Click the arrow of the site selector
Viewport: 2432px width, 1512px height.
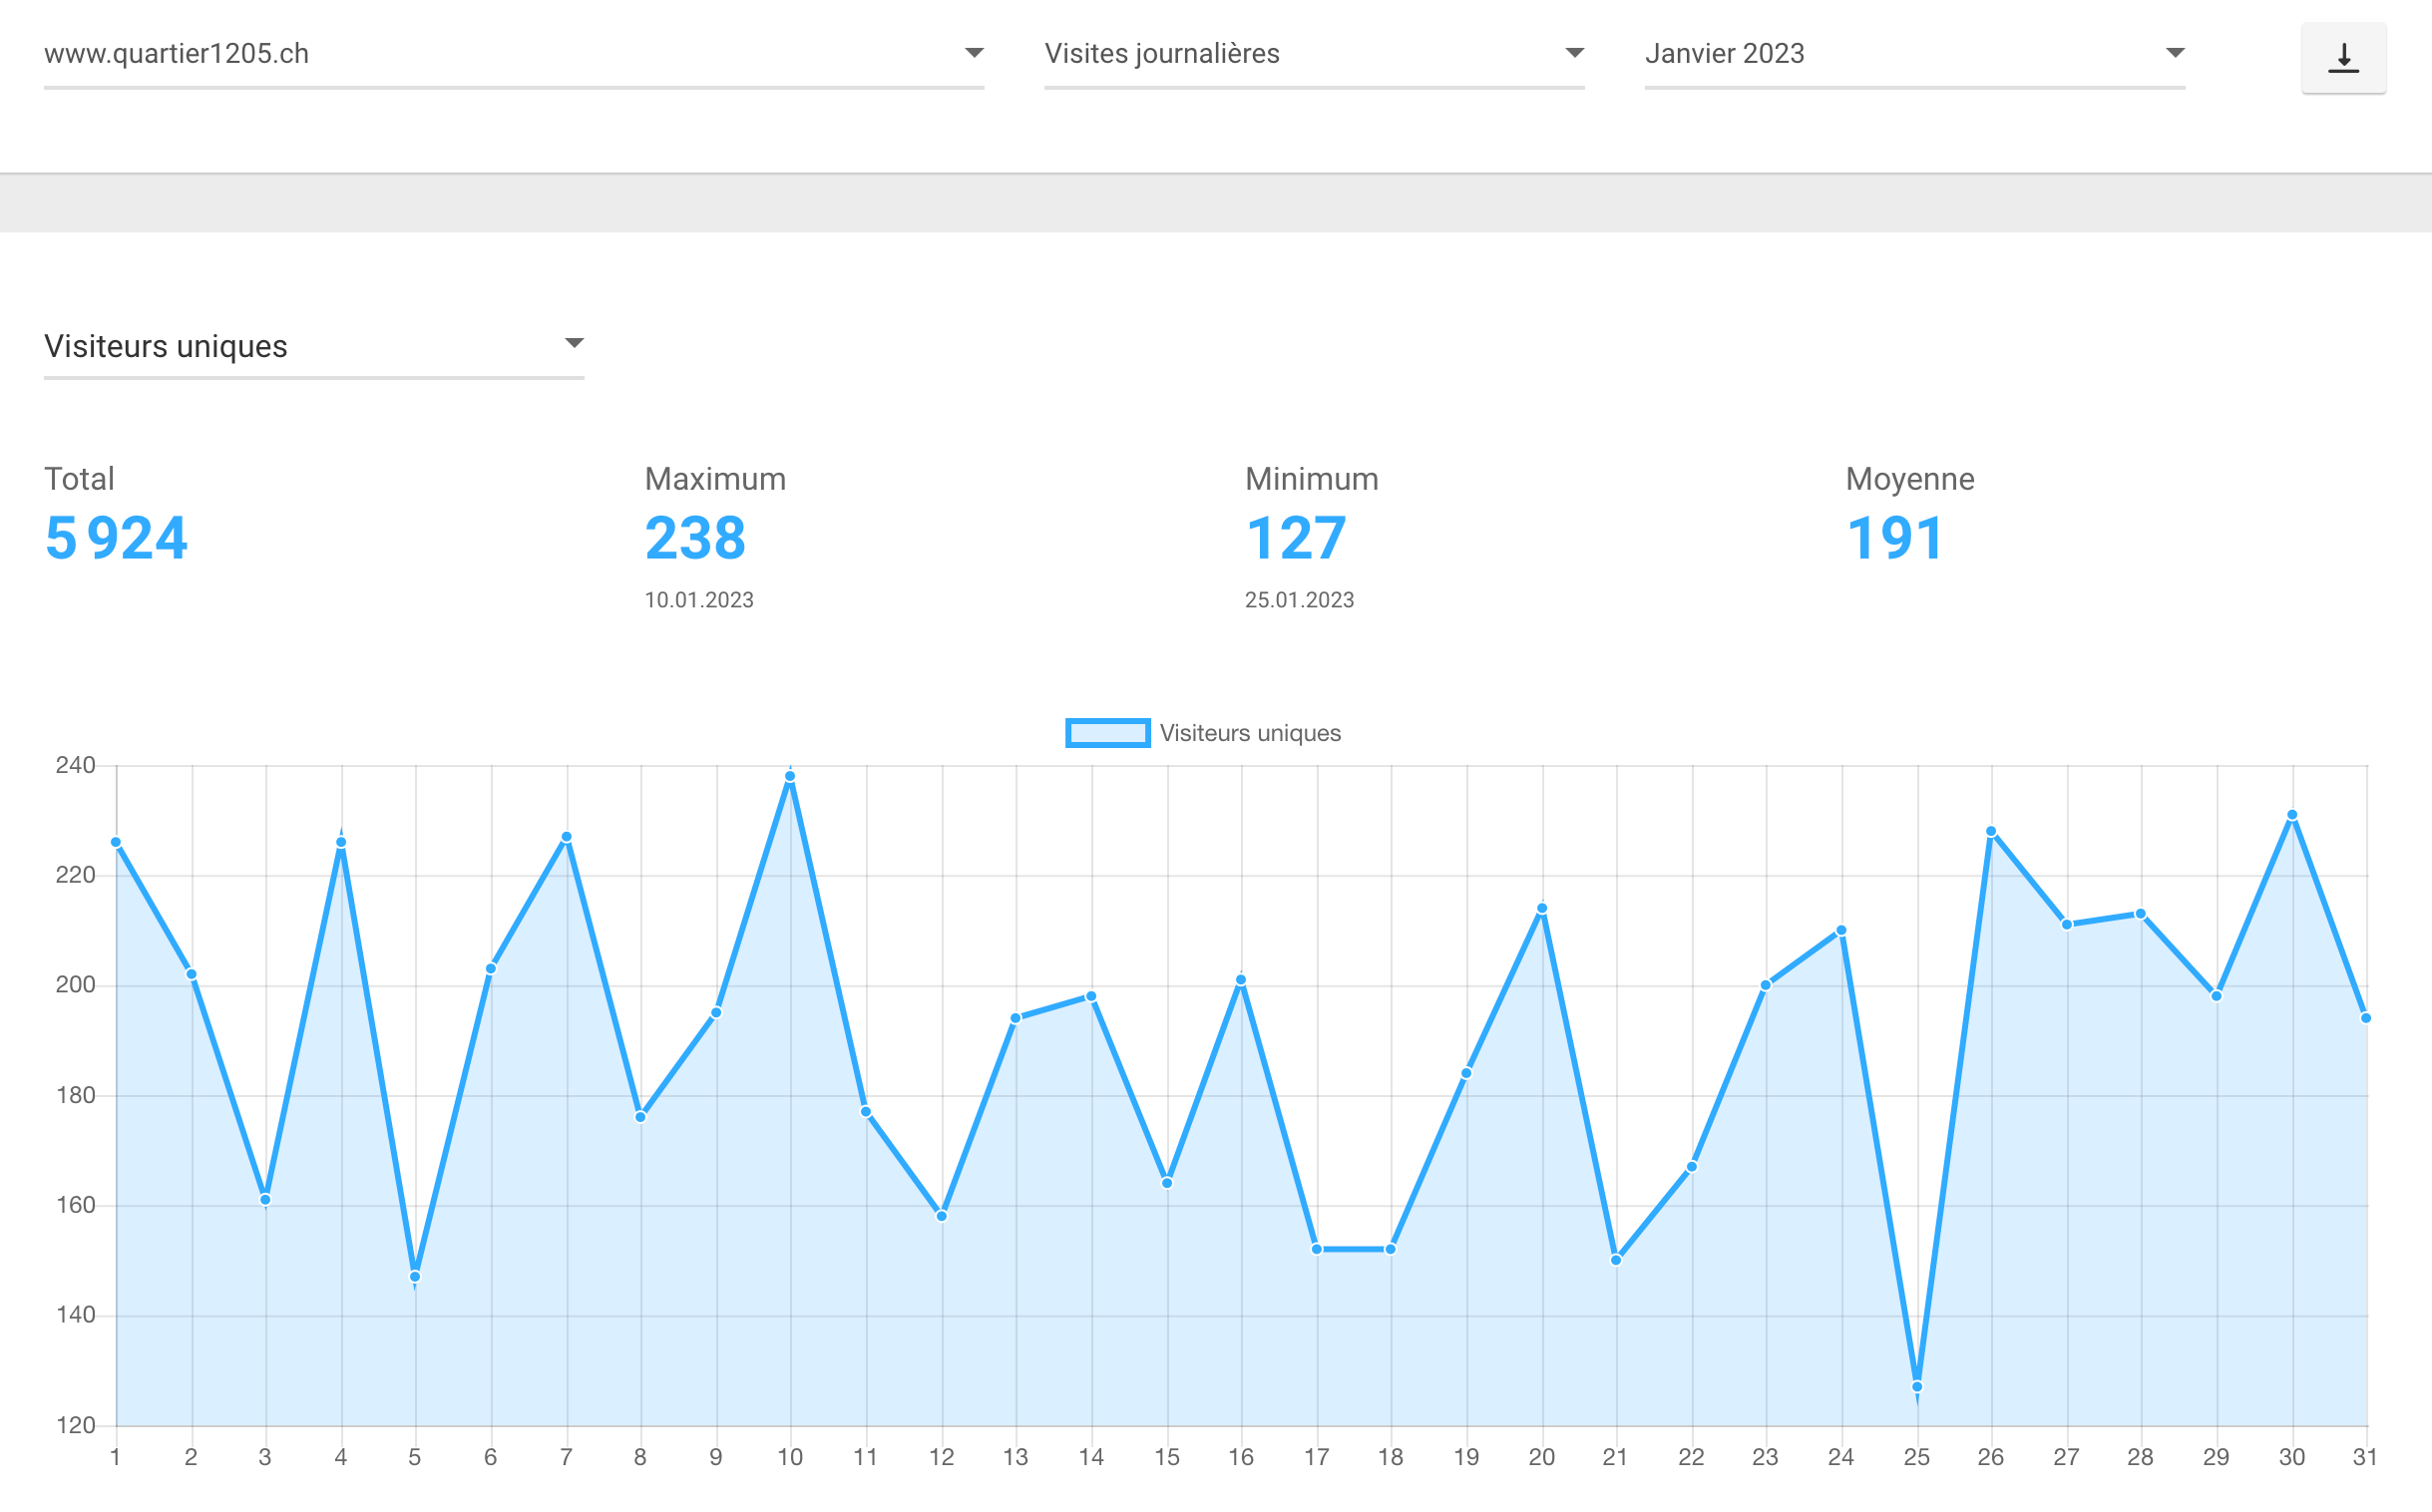tap(974, 53)
